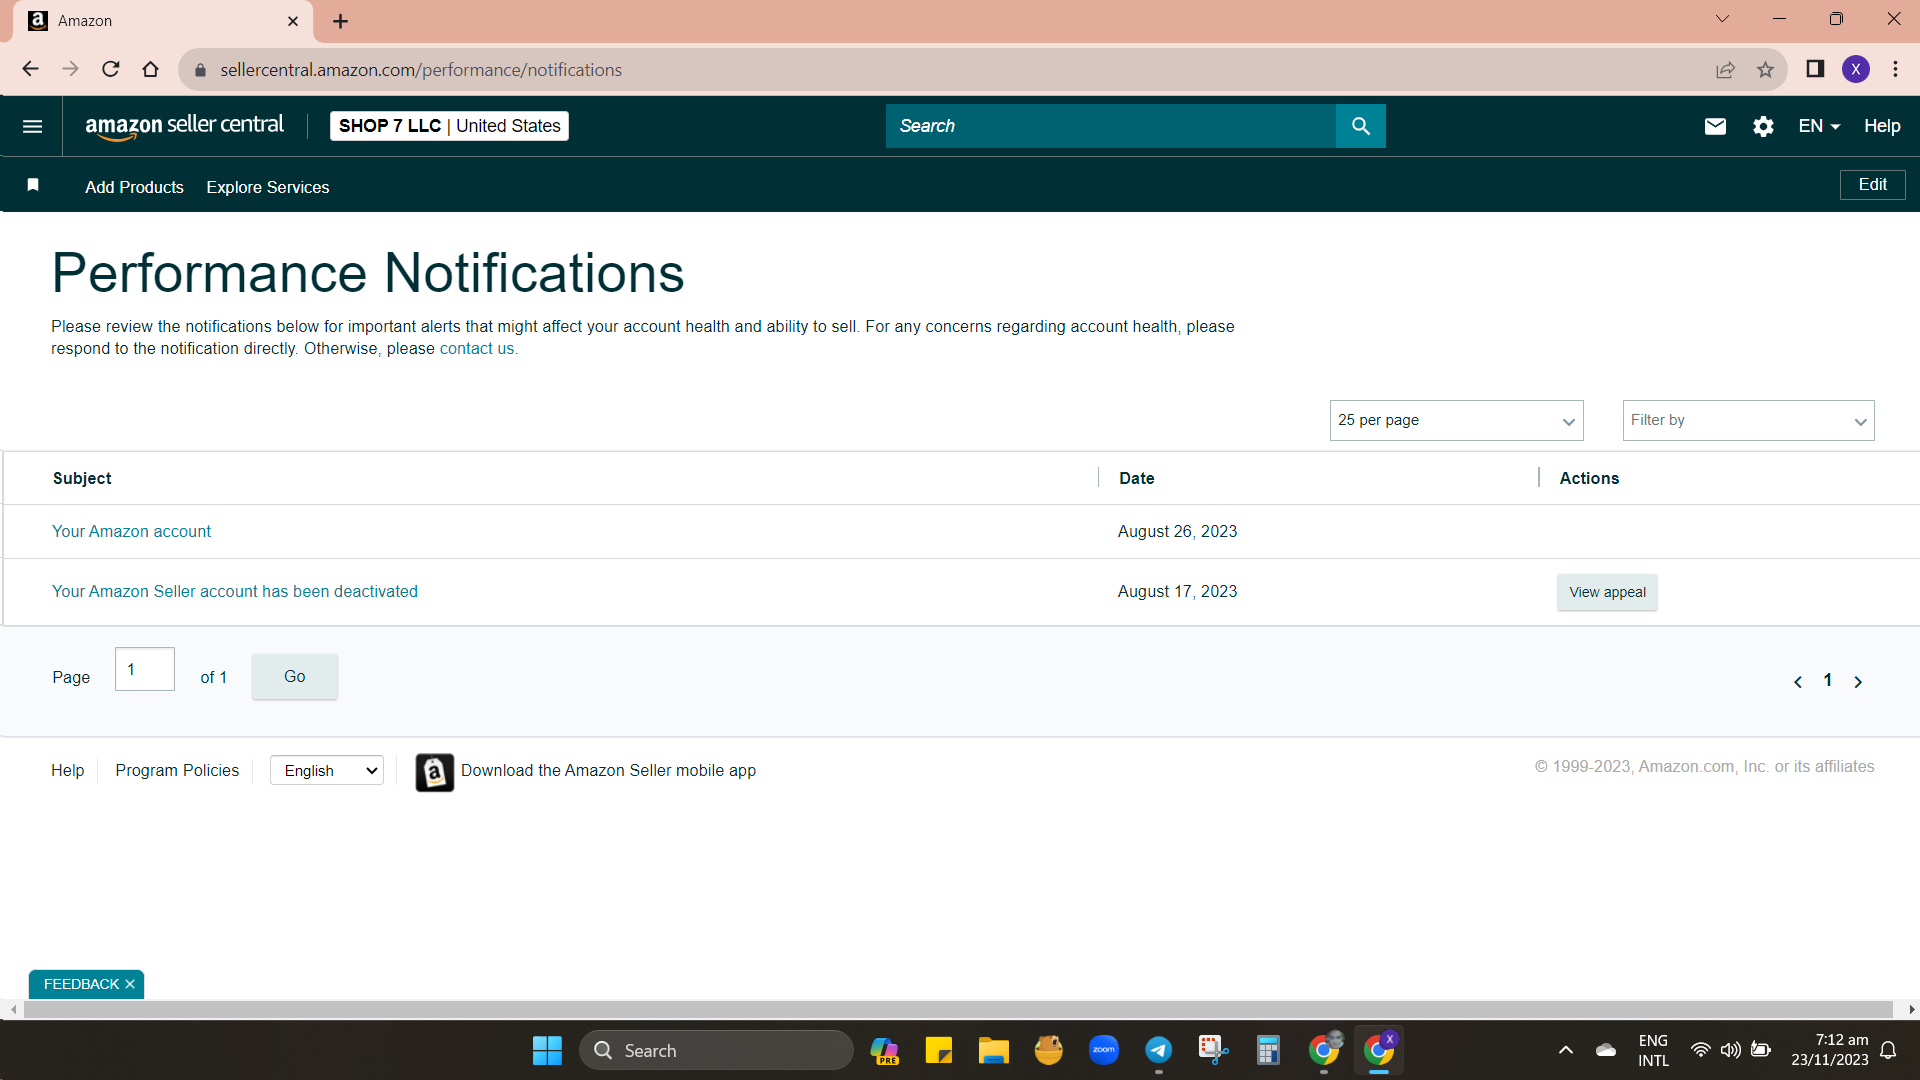The width and height of the screenshot is (1920, 1080).
Task: Click Help in the top navigation
Action: tap(1882, 126)
